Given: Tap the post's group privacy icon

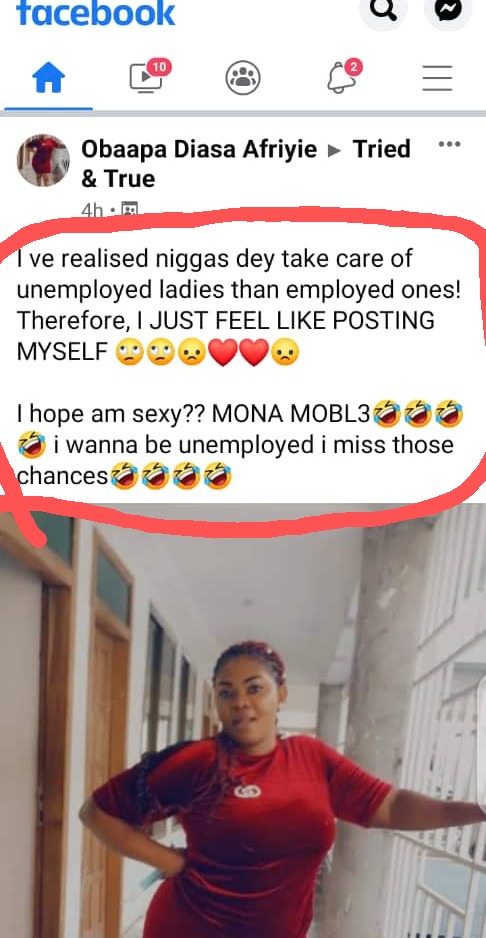Looking at the screenshot, I should tap(130, 209).
